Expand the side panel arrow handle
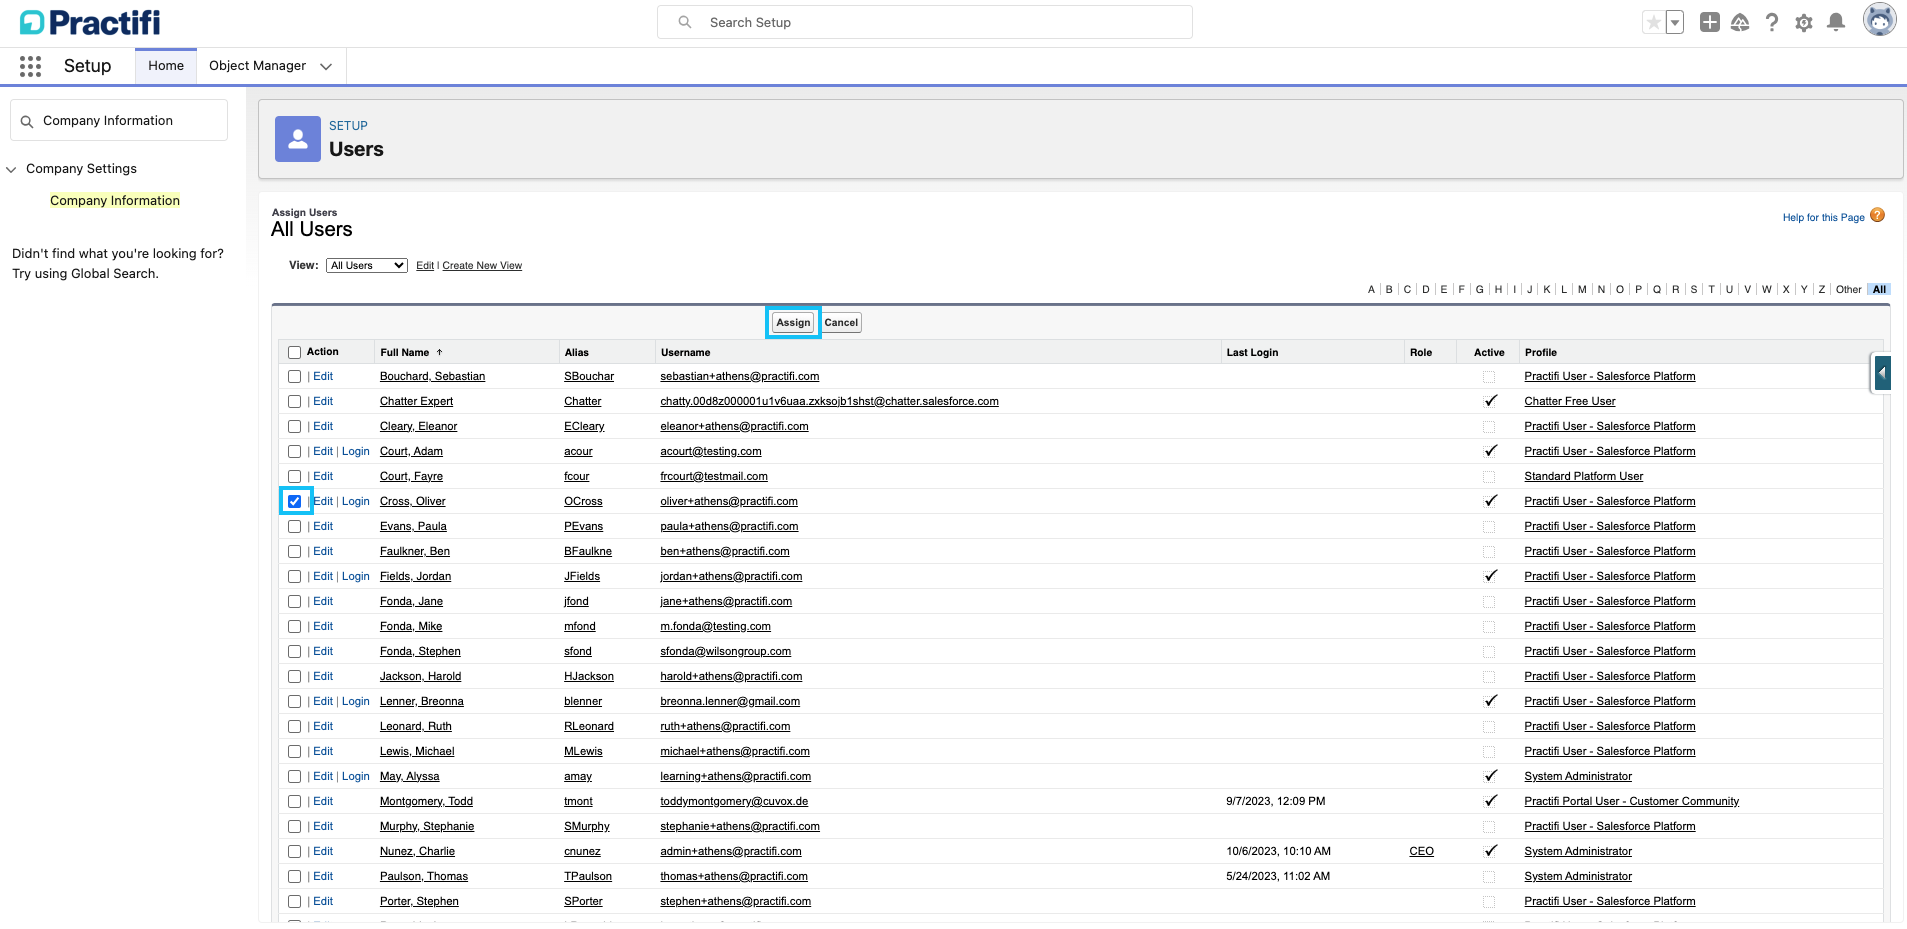 (x=1882, y=373)
